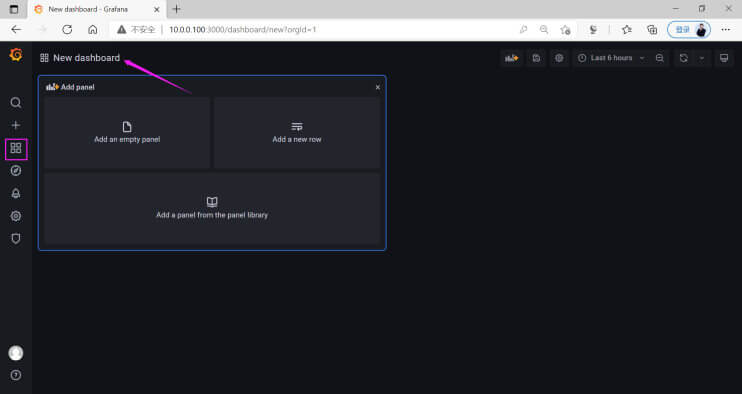
Task: Open the search dashboards icon in sidebar
Action: [x=16, y=103]
